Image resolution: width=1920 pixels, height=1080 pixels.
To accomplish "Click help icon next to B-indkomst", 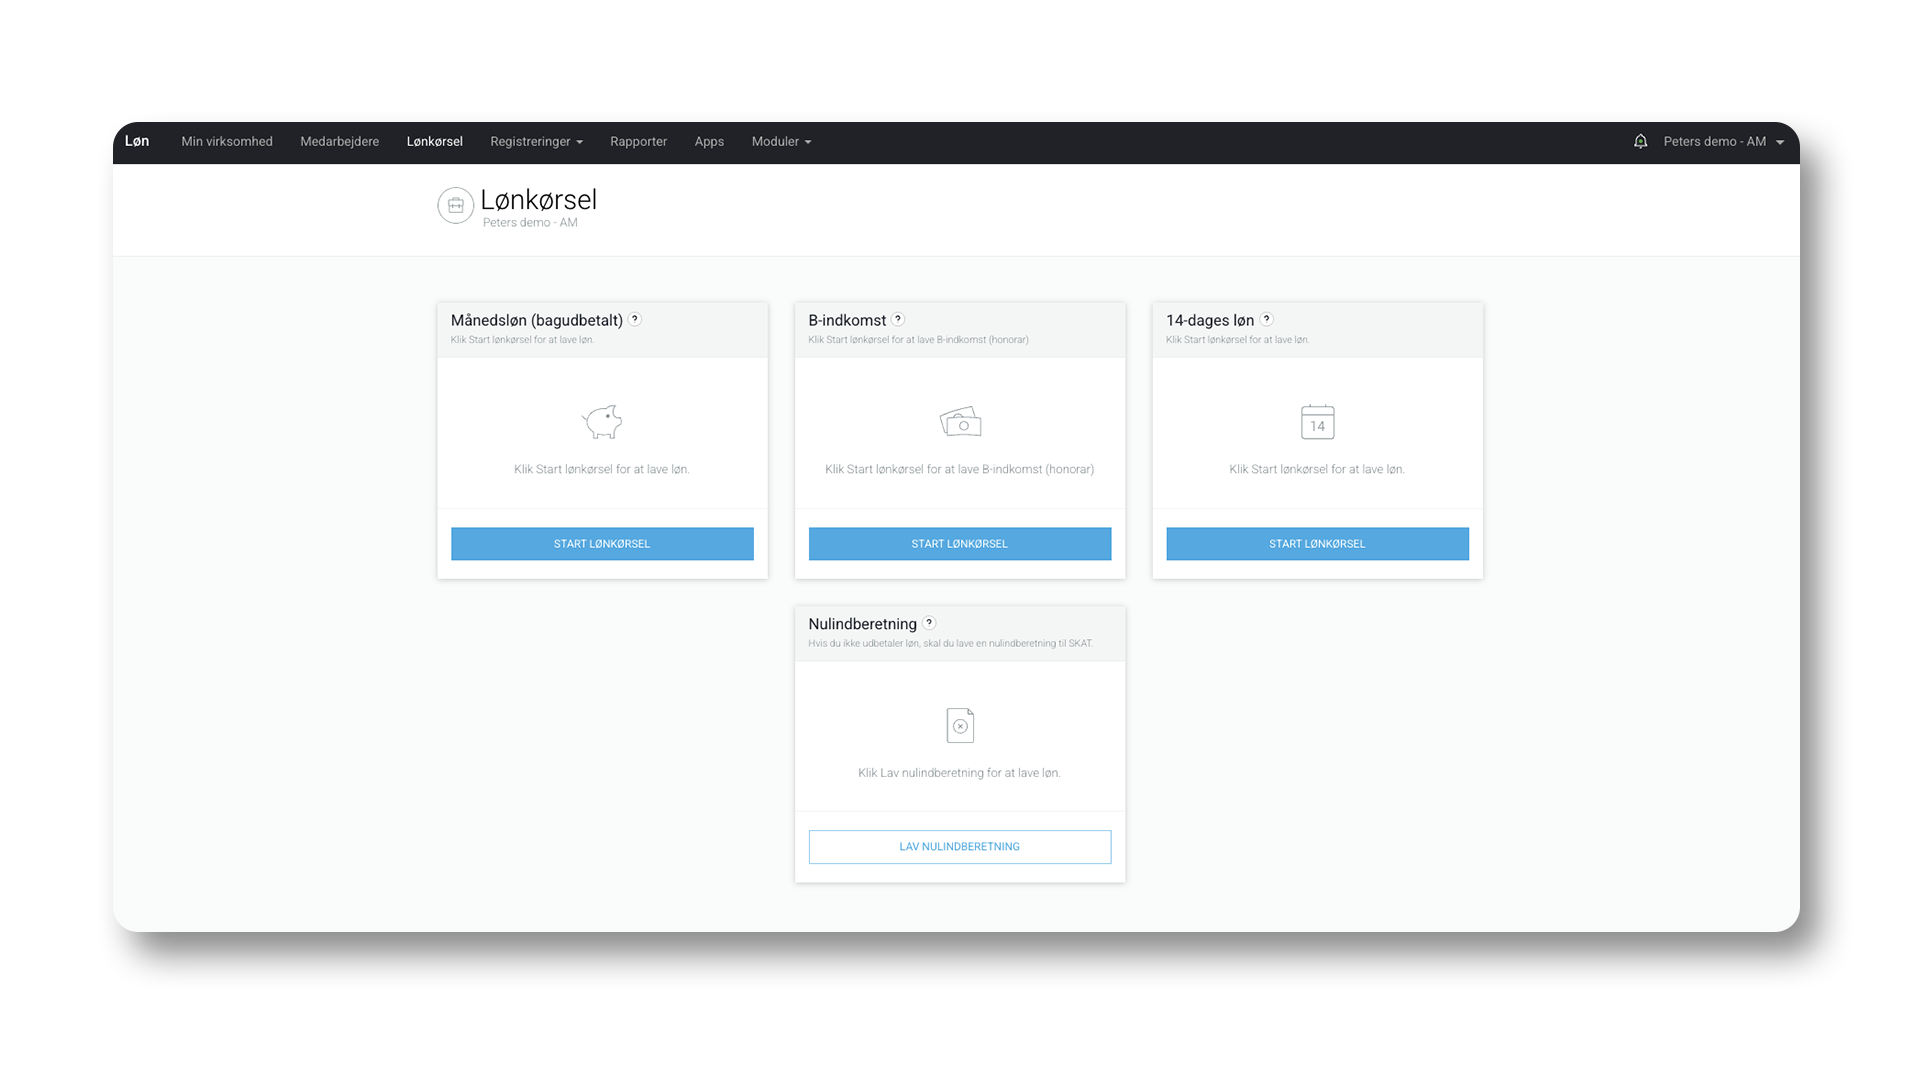I will pos(898,319).
